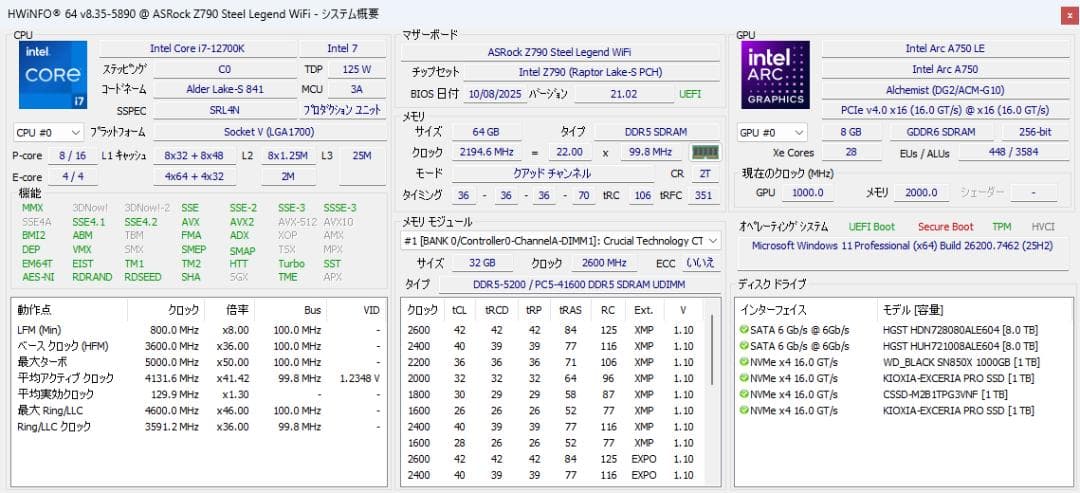This screenshot has width=1080, height=493.
Task: Click the tCL column header
Action: click(x=459, y=310)
